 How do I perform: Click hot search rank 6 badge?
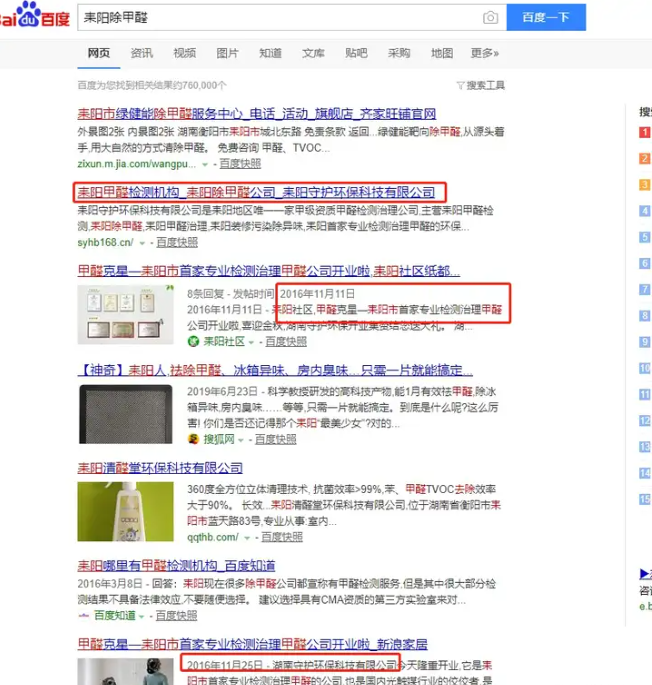point(645,263)
